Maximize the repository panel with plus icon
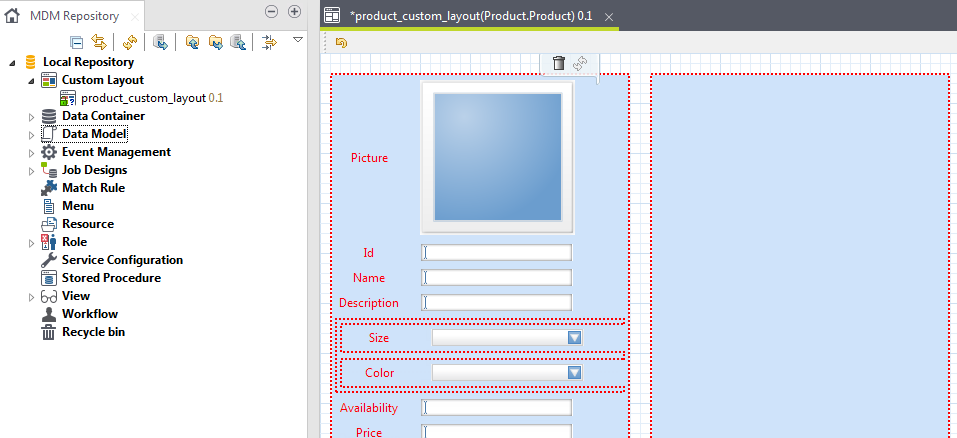This screenshot has height=438, width=957. click(294, 12)
